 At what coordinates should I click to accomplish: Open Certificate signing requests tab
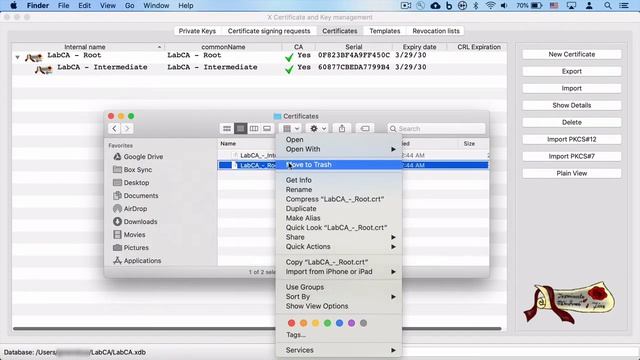coord(269,31)
